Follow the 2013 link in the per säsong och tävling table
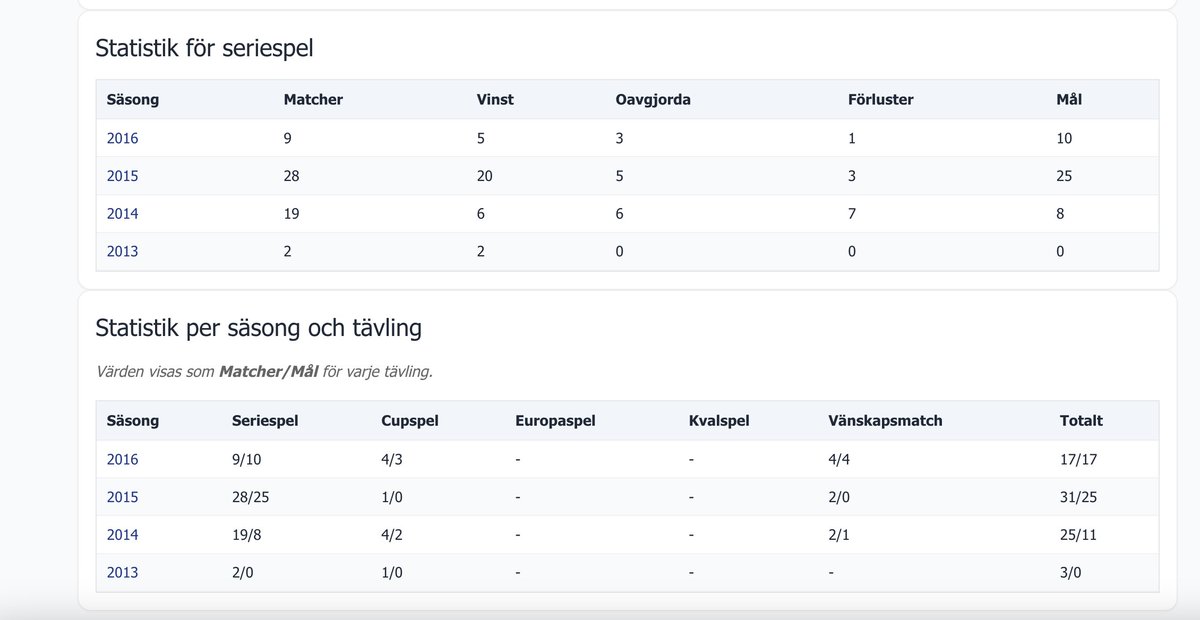Screen dimensions: 1200x620 [122, 573]
